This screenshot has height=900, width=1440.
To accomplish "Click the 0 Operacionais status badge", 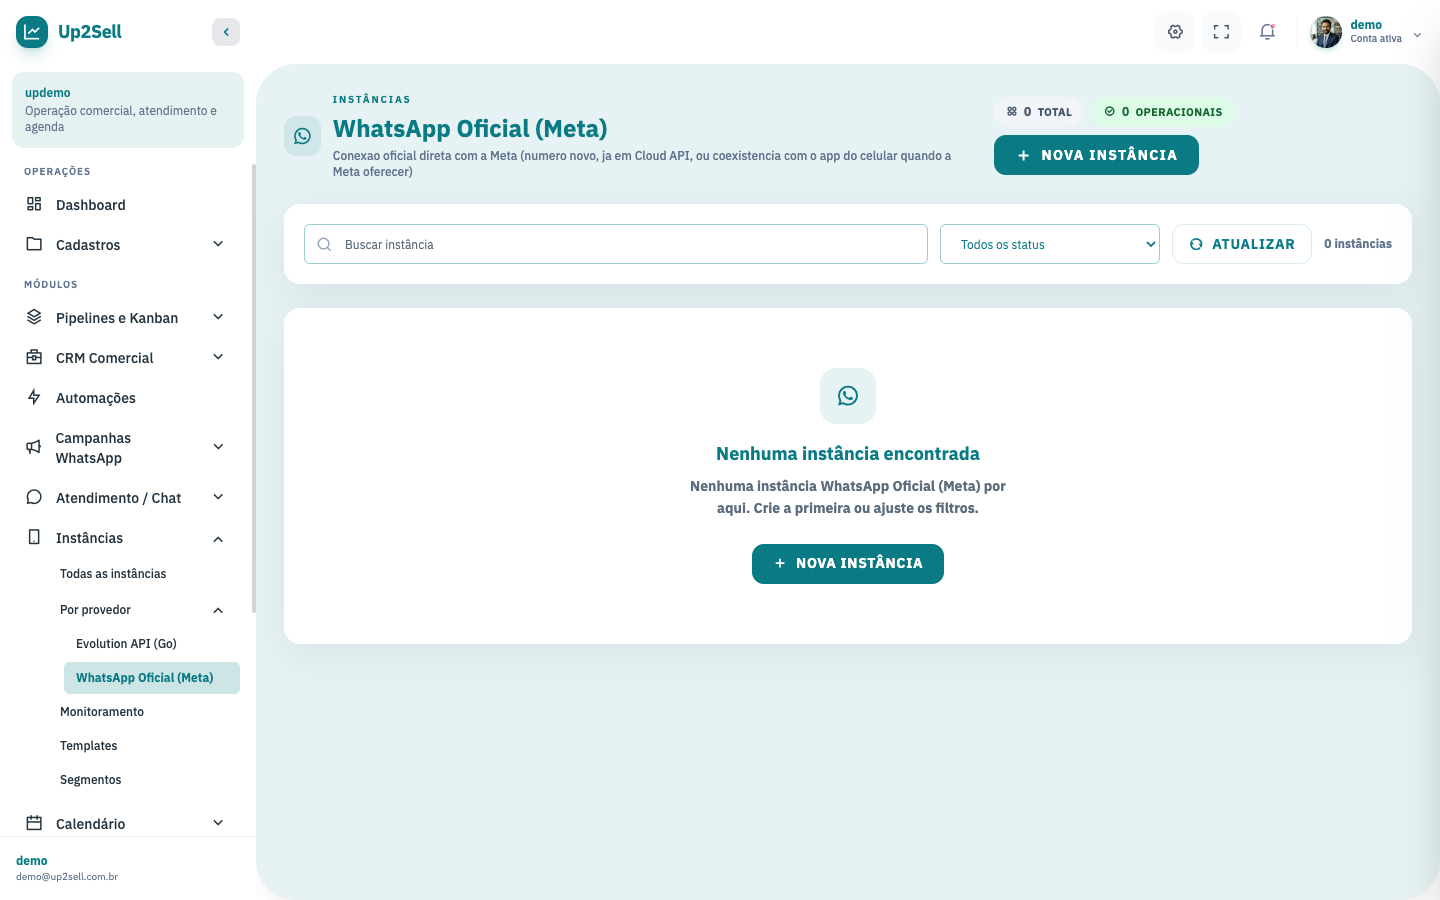I will click(x=1163, y=112).
